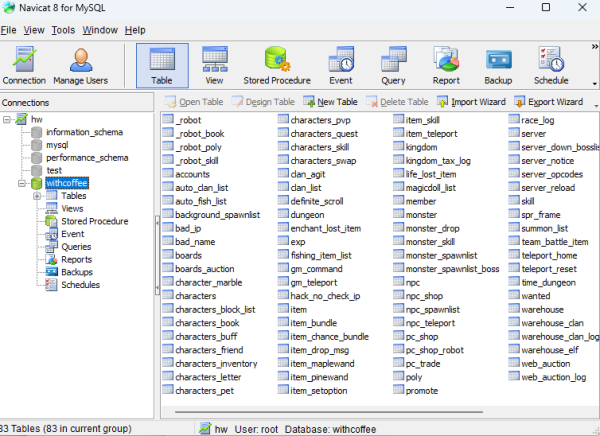
Task: Select the _robot table icon
Action: [168, 119]
